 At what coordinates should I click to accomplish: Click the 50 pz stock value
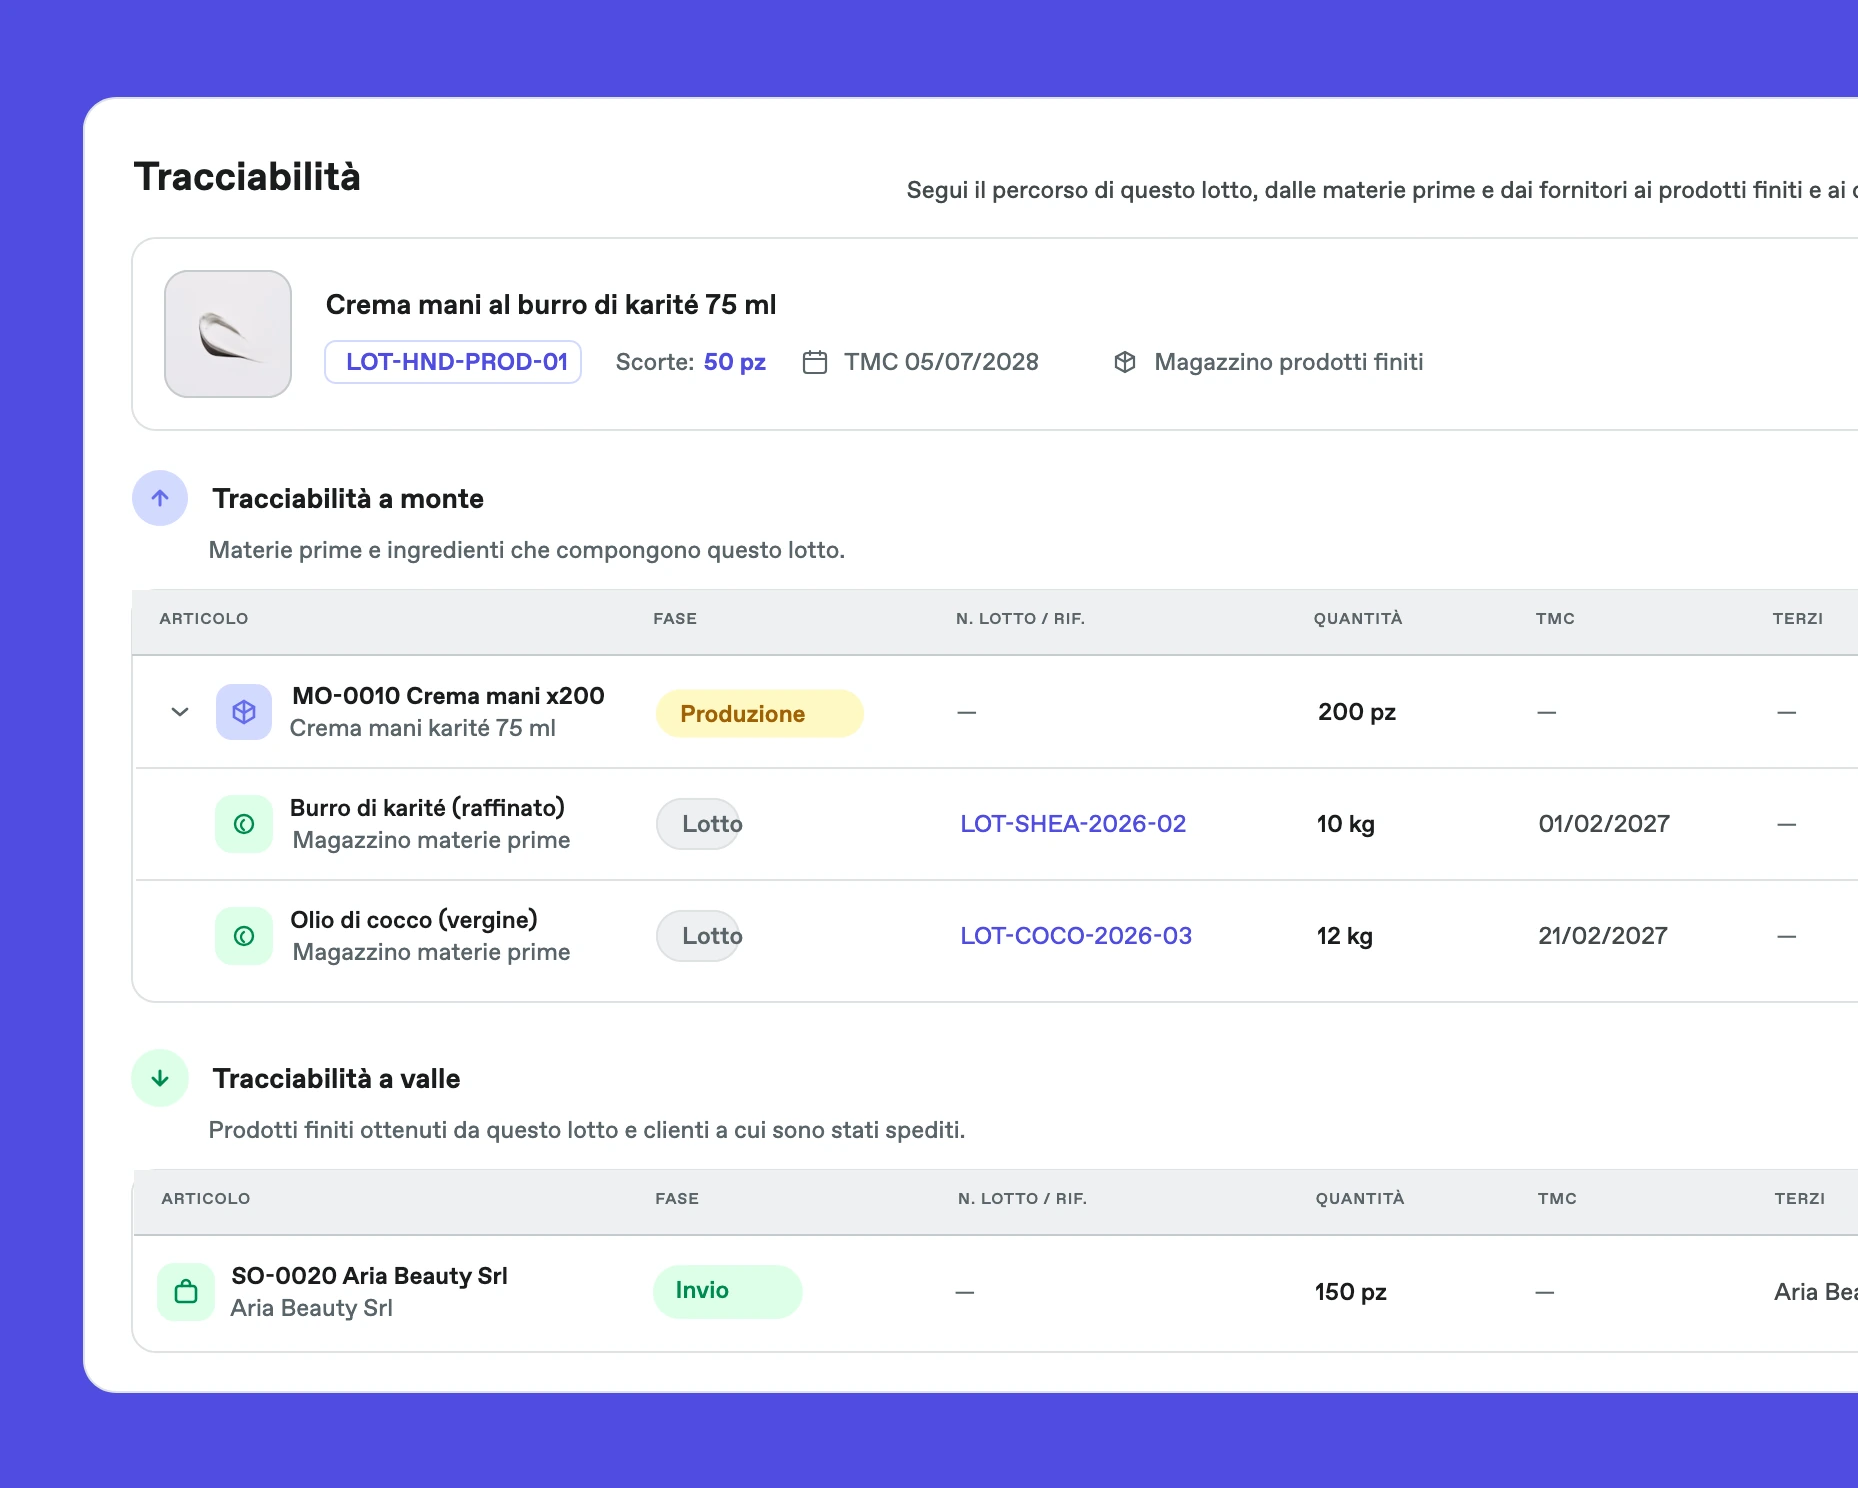click(735, 362)
